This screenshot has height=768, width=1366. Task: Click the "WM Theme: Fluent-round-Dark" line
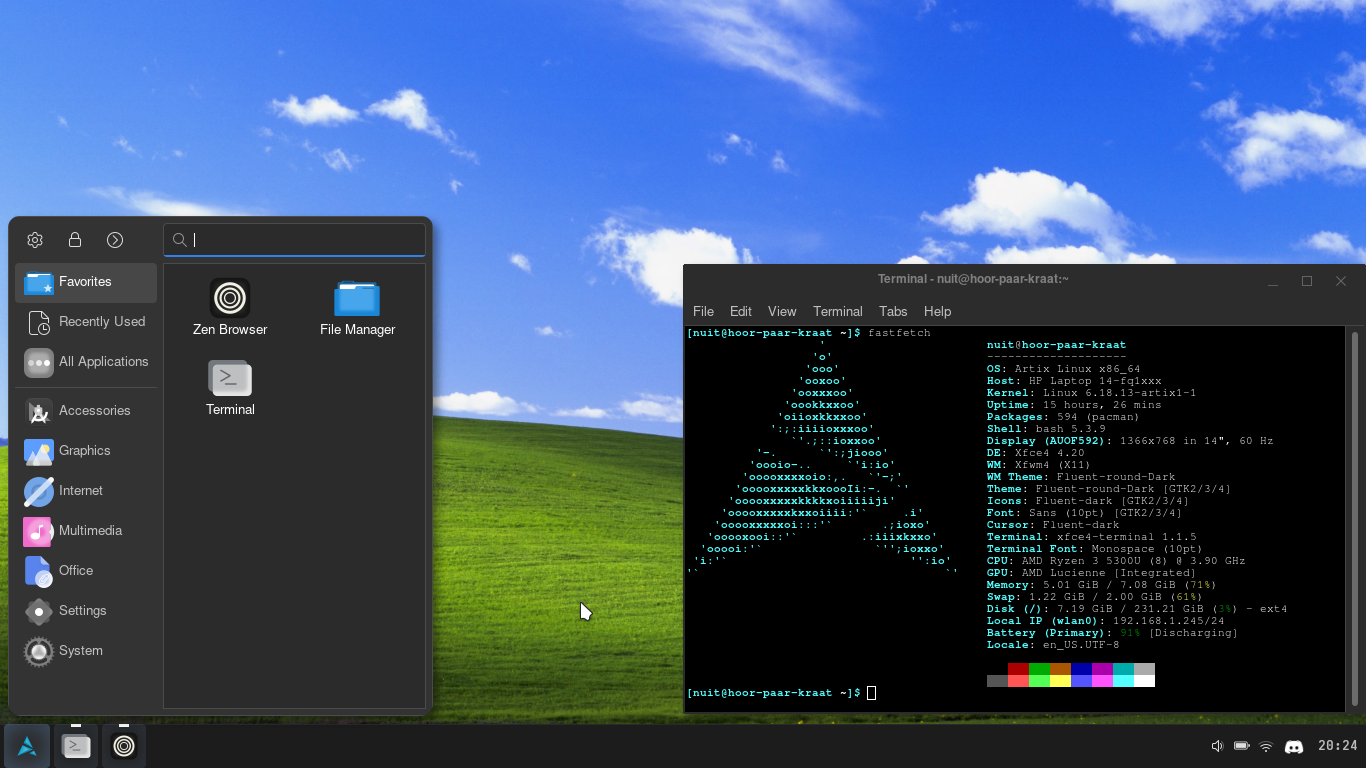pos(1081,477)
